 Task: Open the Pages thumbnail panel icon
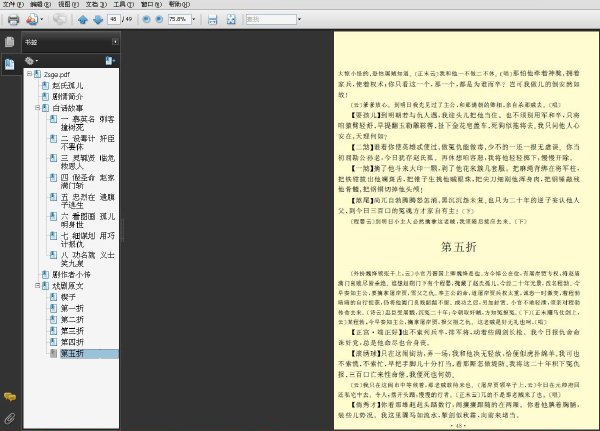pyautogui.click(x=10, y=42)
